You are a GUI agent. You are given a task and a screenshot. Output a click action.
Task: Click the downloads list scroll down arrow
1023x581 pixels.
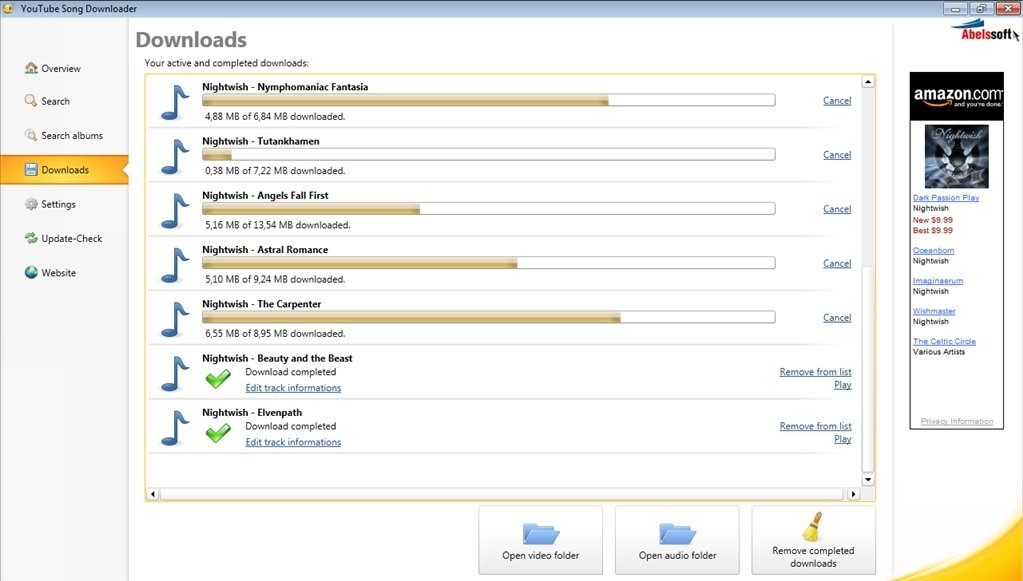tap(868, 479)
